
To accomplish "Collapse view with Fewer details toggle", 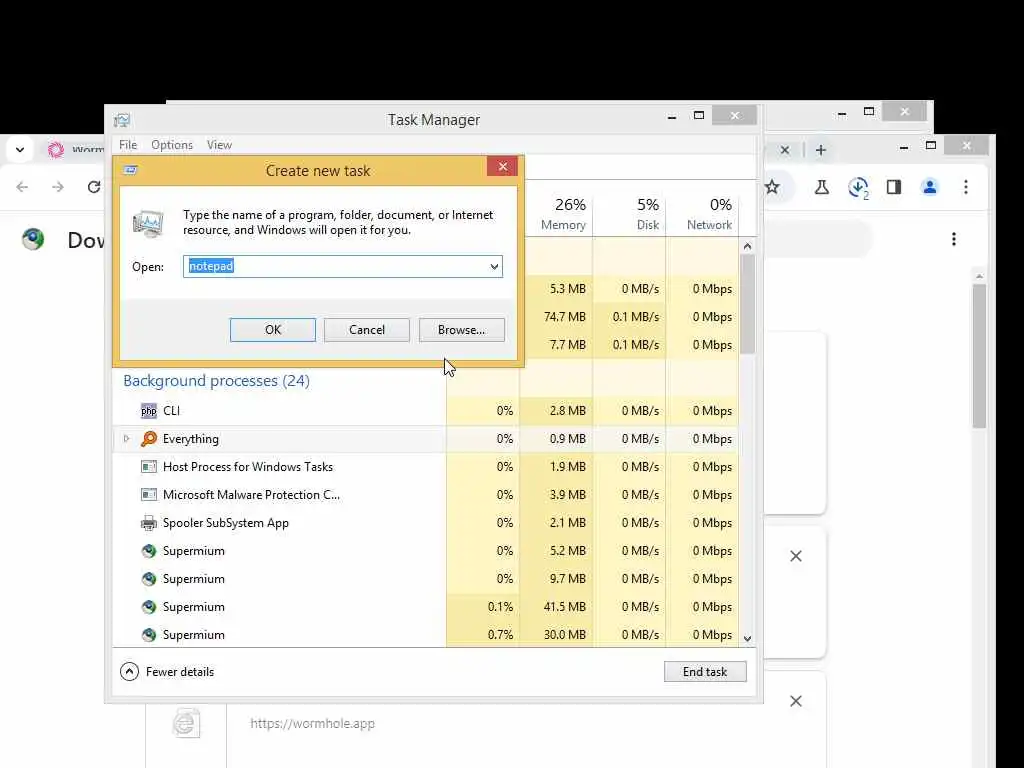I will pos(167,671).
